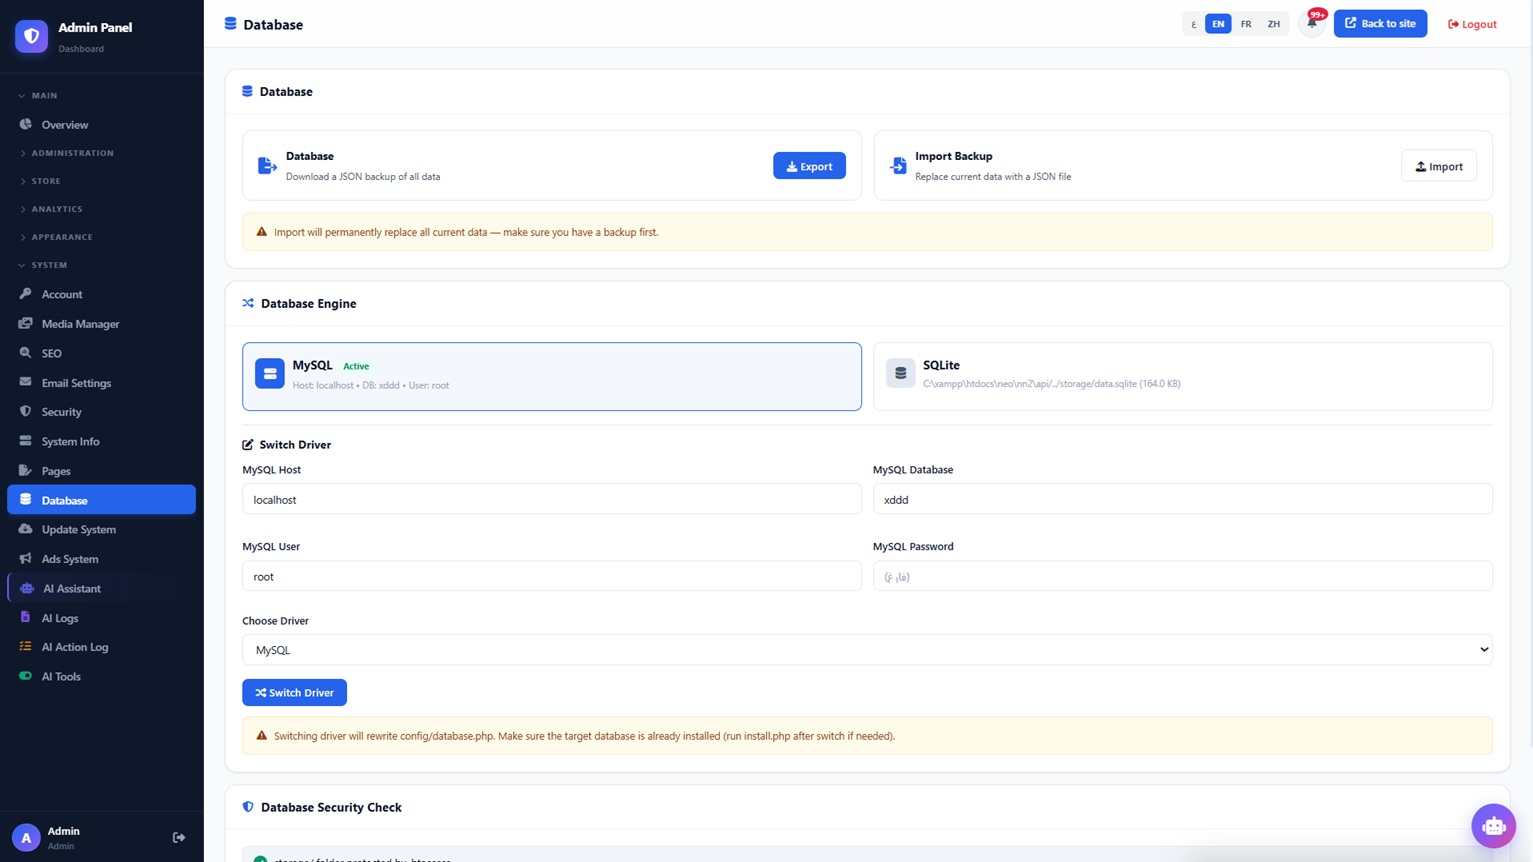The height and width of the screenshot is (862, 1533).
Task: Select the MySQL engine card
Action: coord(552,377)
